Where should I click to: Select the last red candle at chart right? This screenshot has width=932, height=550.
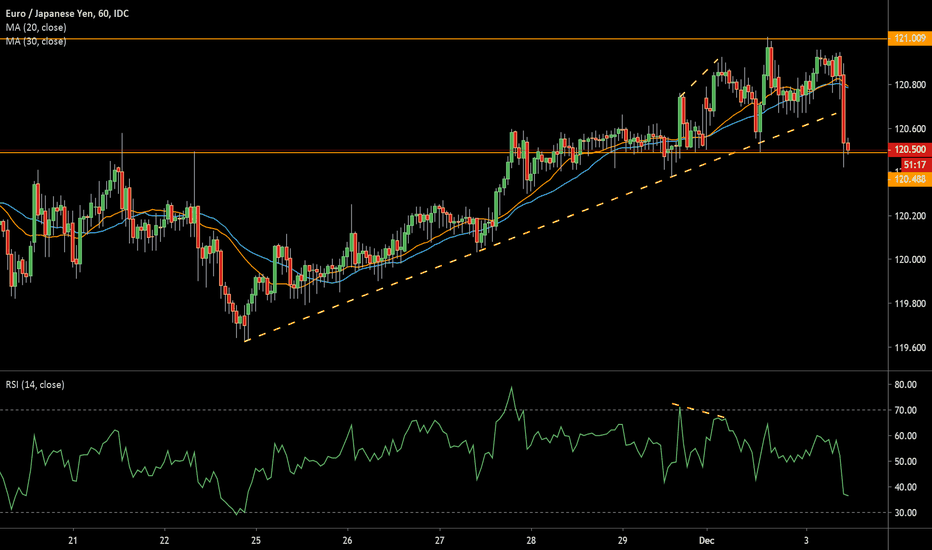point(848,147)
